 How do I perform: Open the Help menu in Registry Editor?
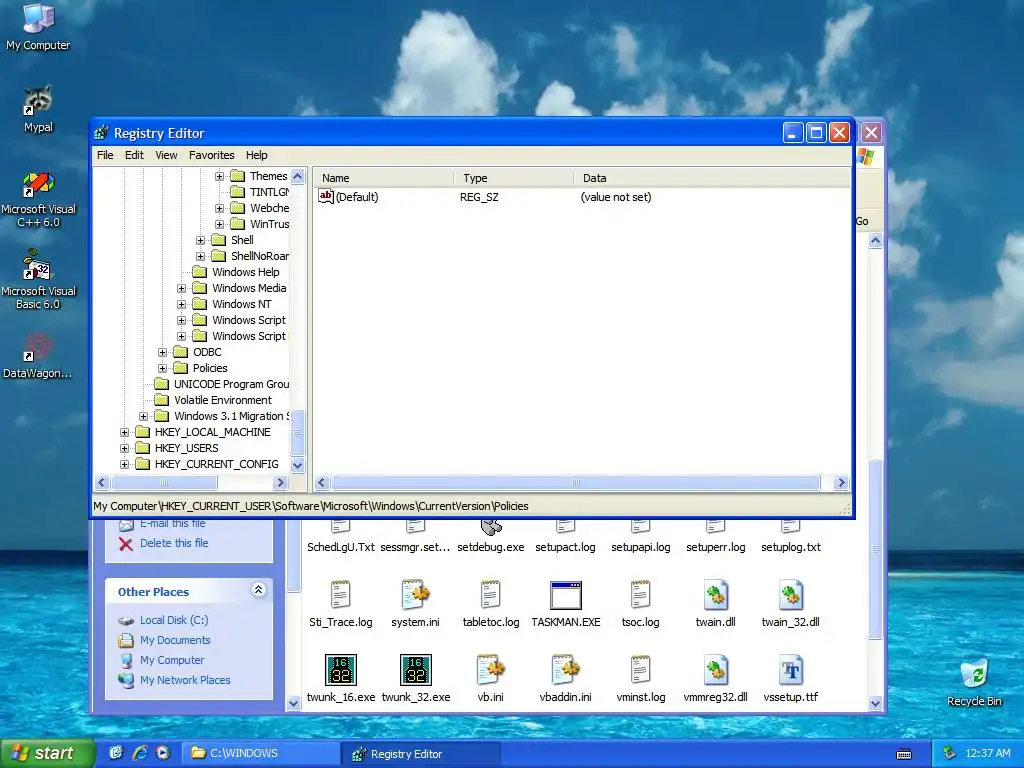(x=257, y=155)
